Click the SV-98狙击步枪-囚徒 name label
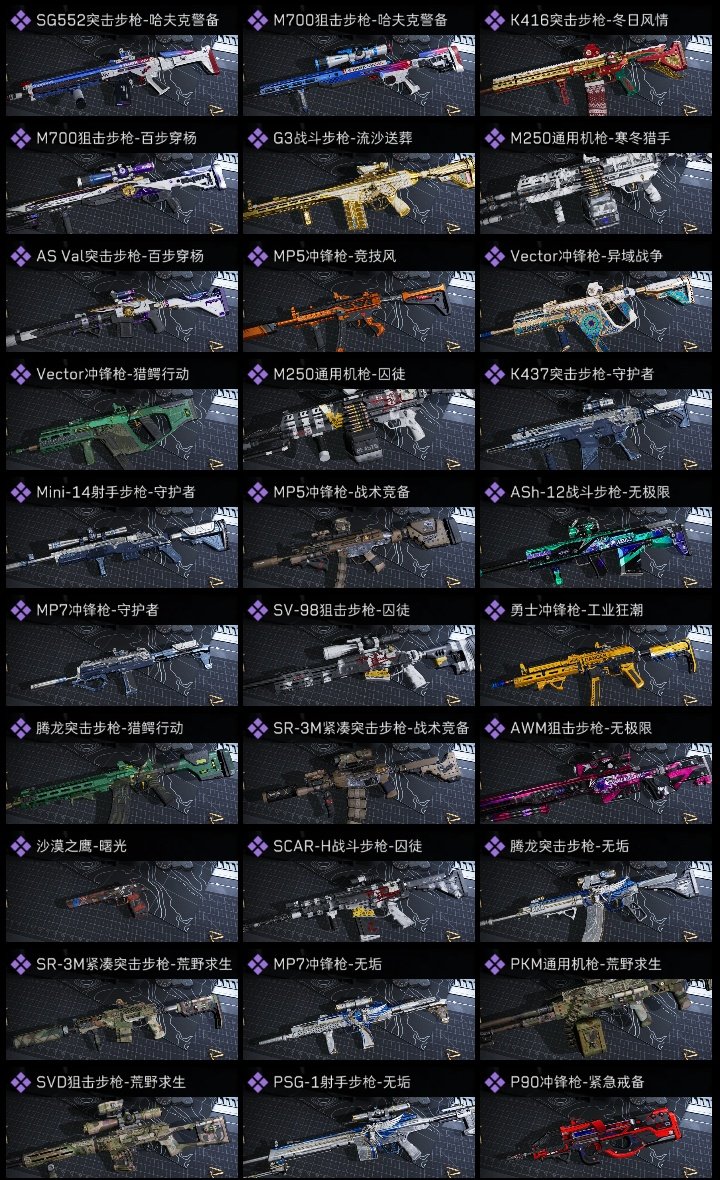Screen dimensions: 720x1180 coord(342,610)
